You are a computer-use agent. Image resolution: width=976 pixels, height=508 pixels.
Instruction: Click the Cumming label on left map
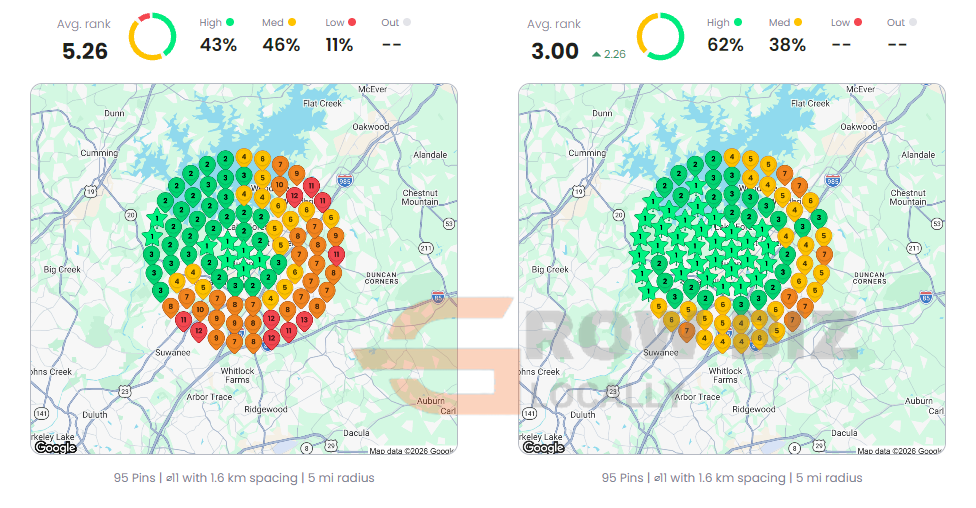[99, 153]
